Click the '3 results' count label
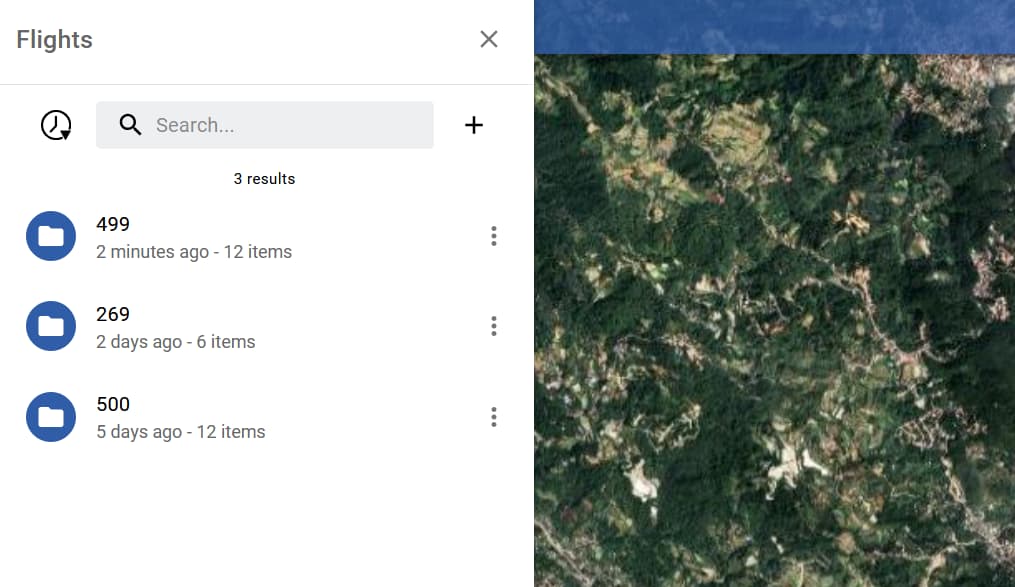 click(264, 179)
